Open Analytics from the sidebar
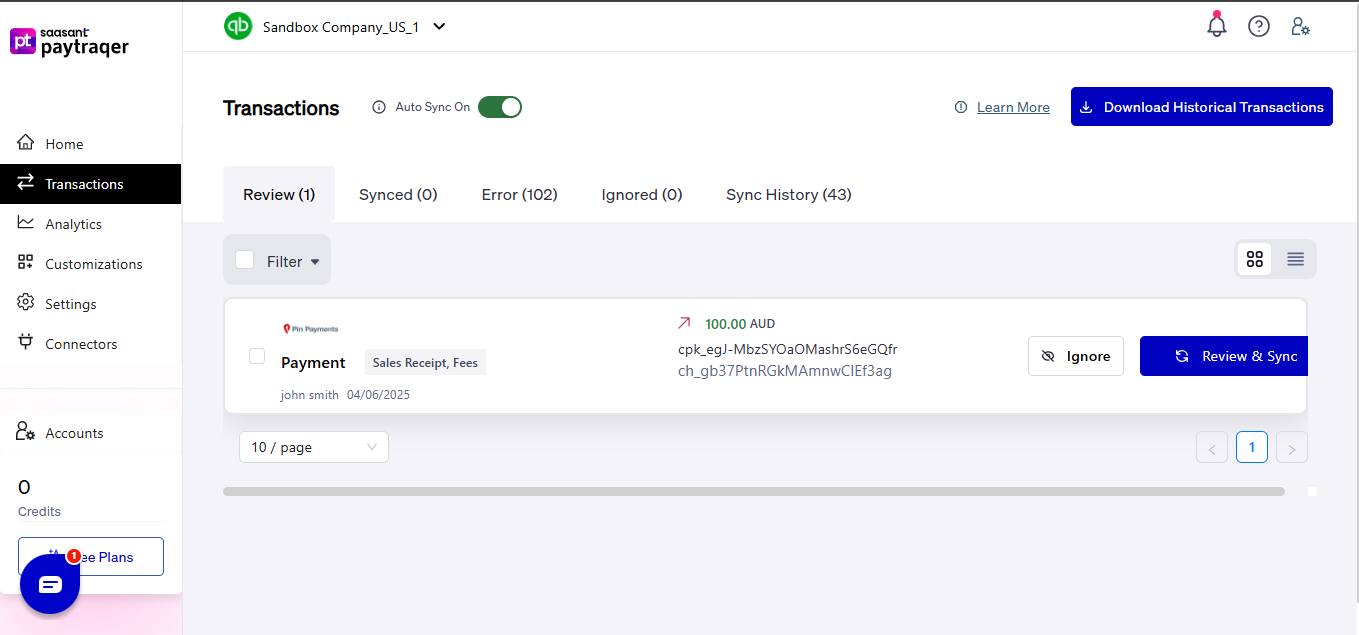Image resolution: width=1359 pixels, height=635 pixels. (91, 224)
